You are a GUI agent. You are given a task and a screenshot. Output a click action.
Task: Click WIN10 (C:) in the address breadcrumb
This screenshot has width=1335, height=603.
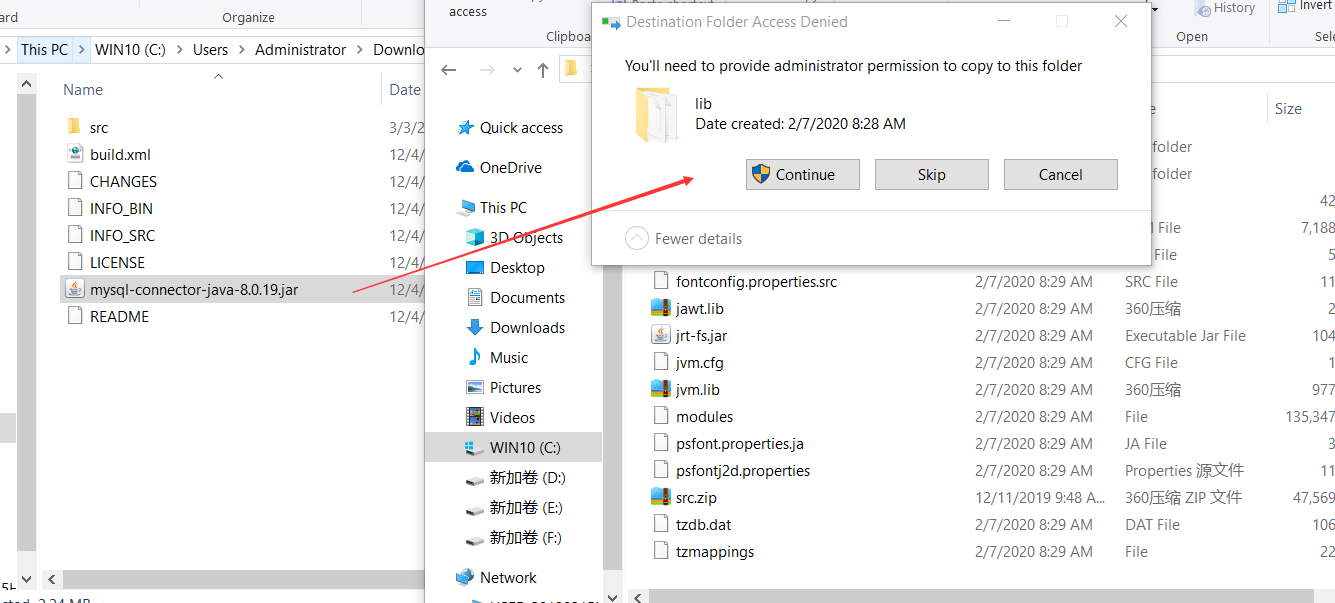click(x=130, y=50)
